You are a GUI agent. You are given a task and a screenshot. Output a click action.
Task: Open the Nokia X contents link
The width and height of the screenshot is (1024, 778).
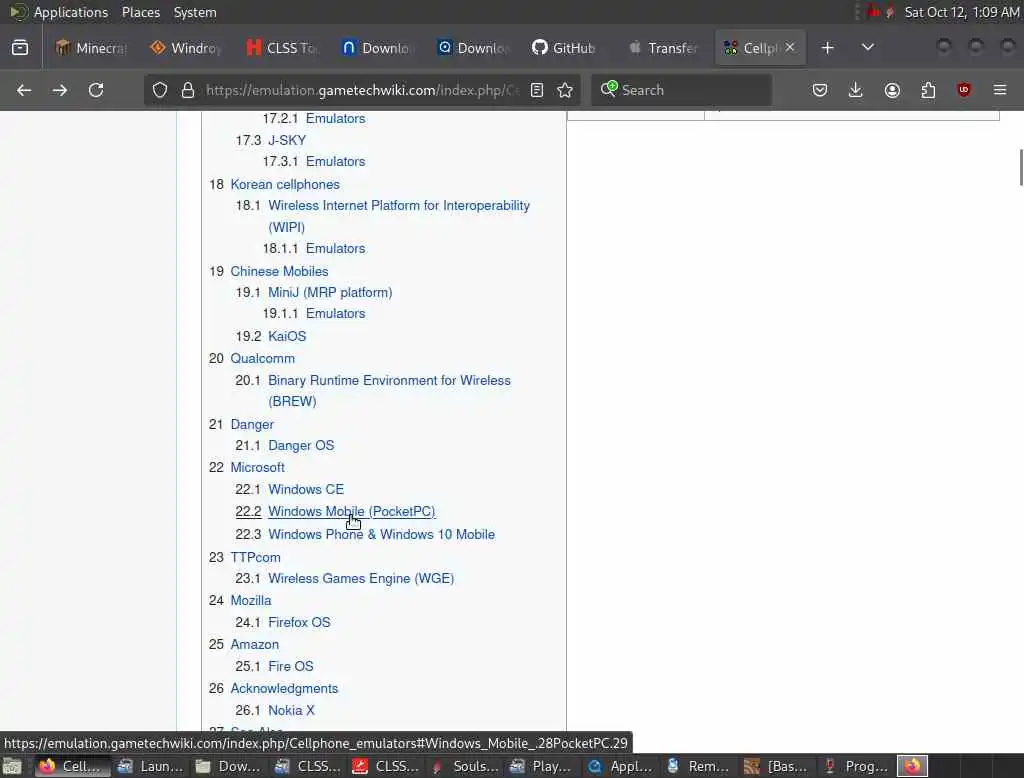tap(291, 711)
